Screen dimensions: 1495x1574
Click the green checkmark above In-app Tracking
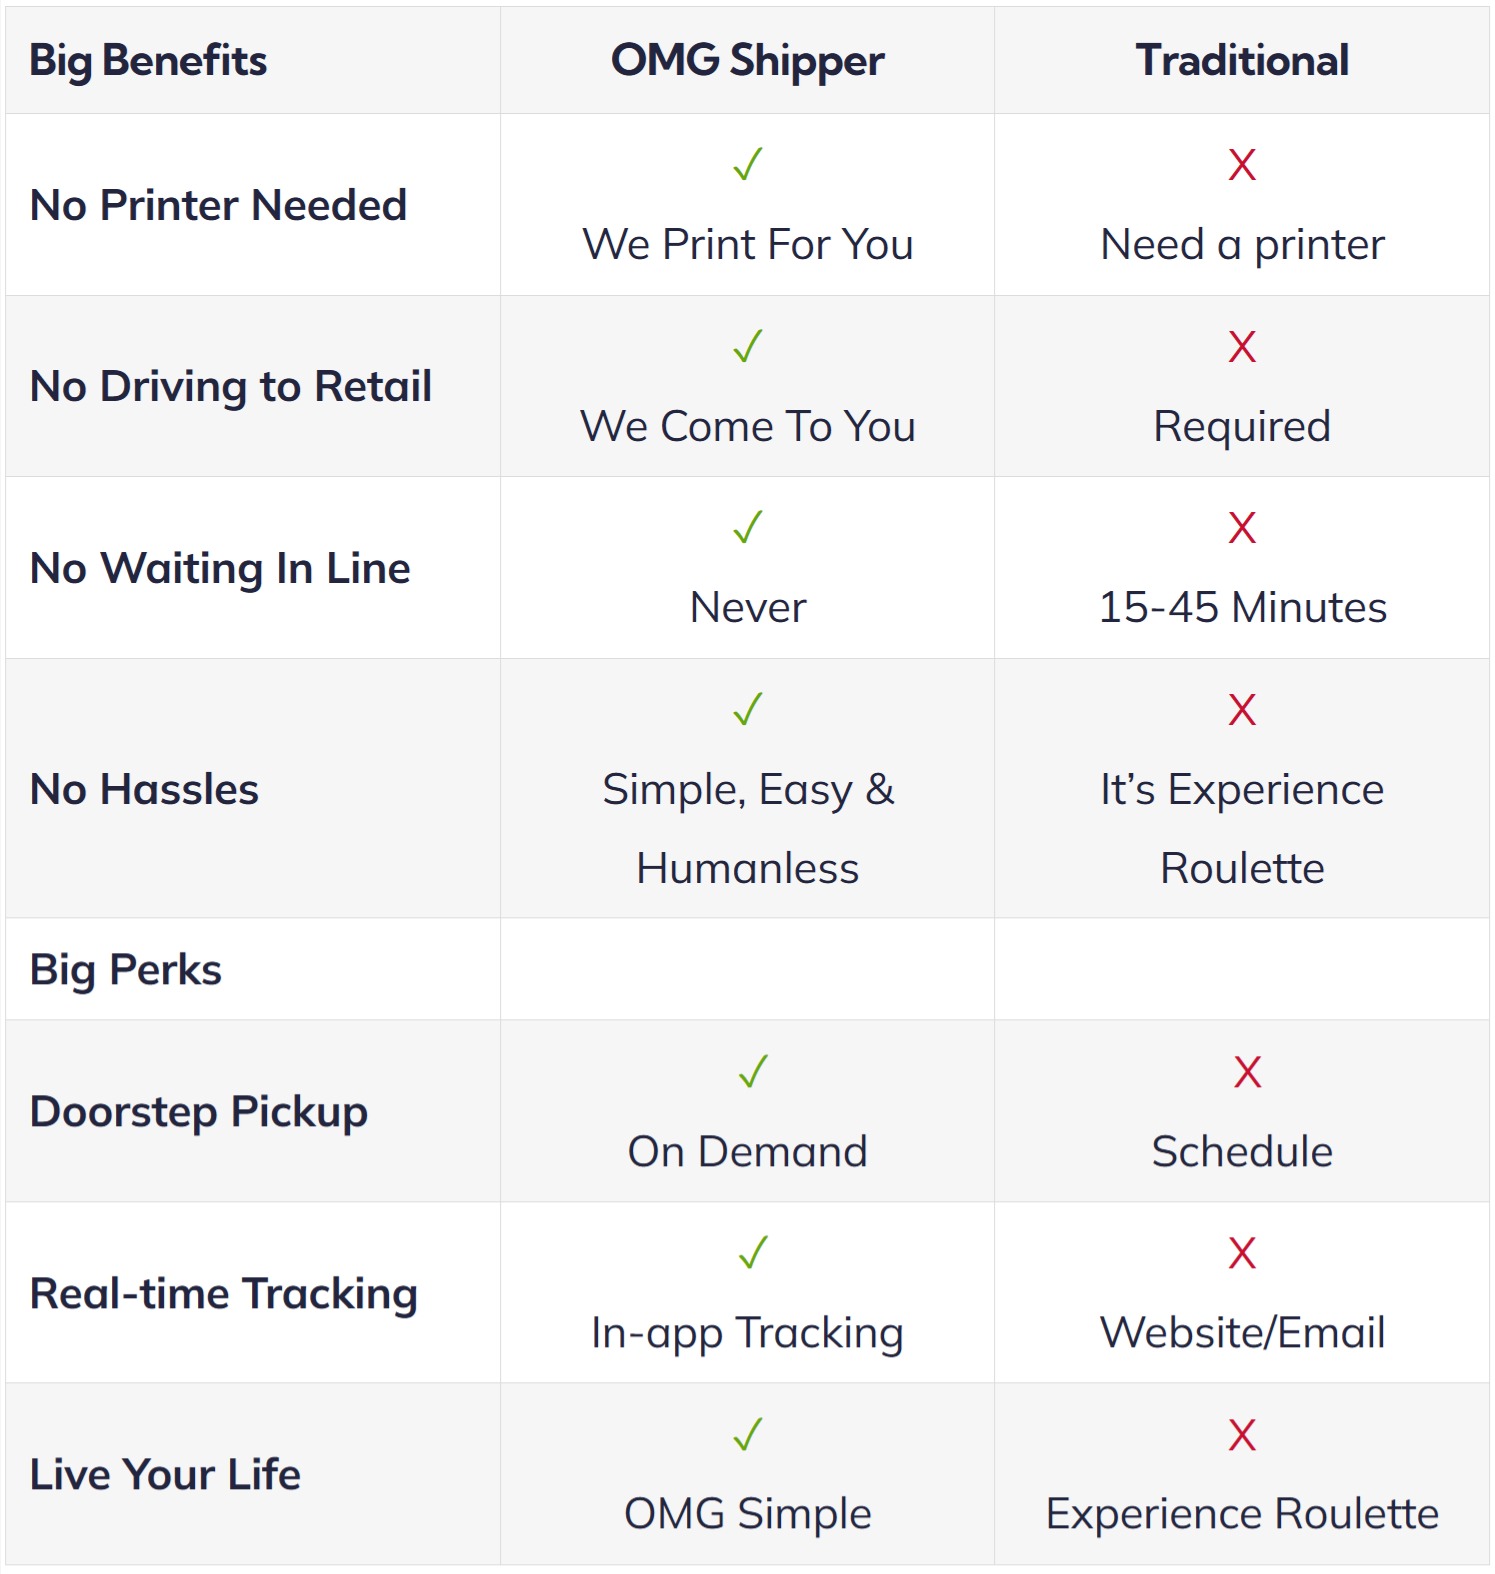point(753,1253)
